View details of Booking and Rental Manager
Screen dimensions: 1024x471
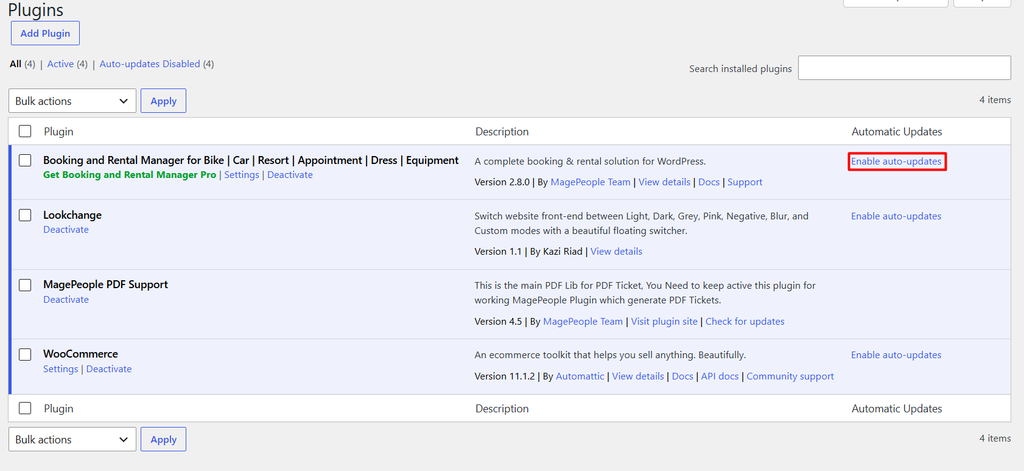click(664, 182)
